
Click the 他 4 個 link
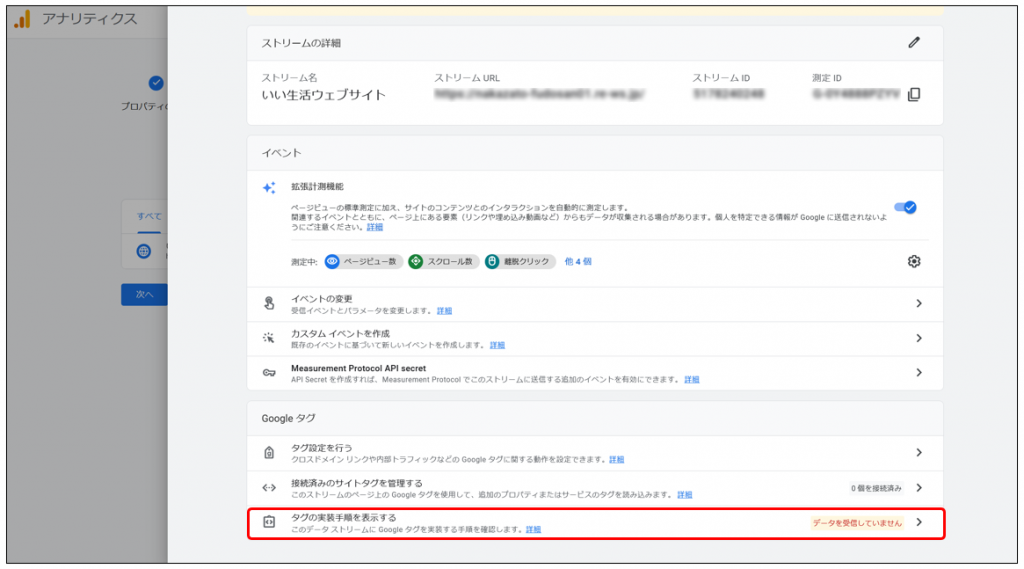[x=577, y=261]
